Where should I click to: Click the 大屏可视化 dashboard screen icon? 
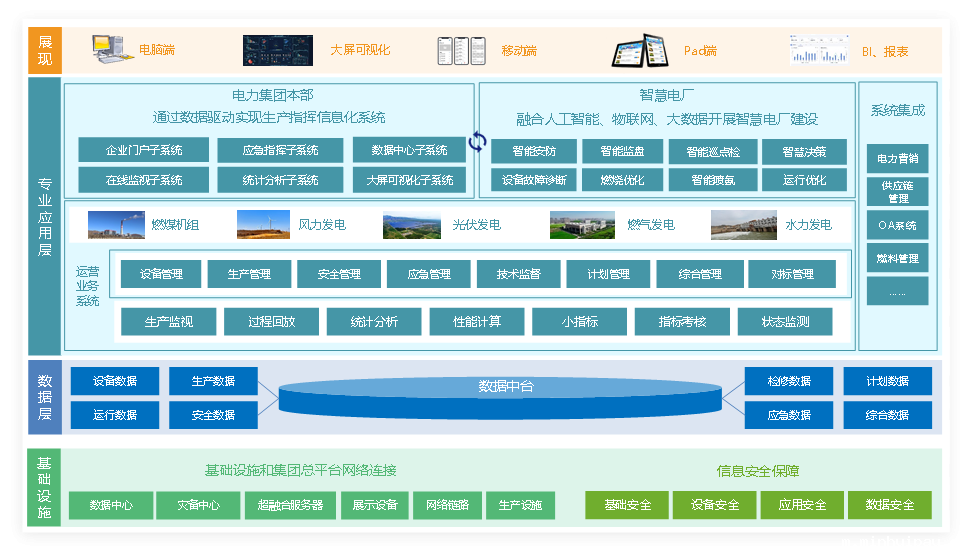pyautogui.click(x=277, y=50)
